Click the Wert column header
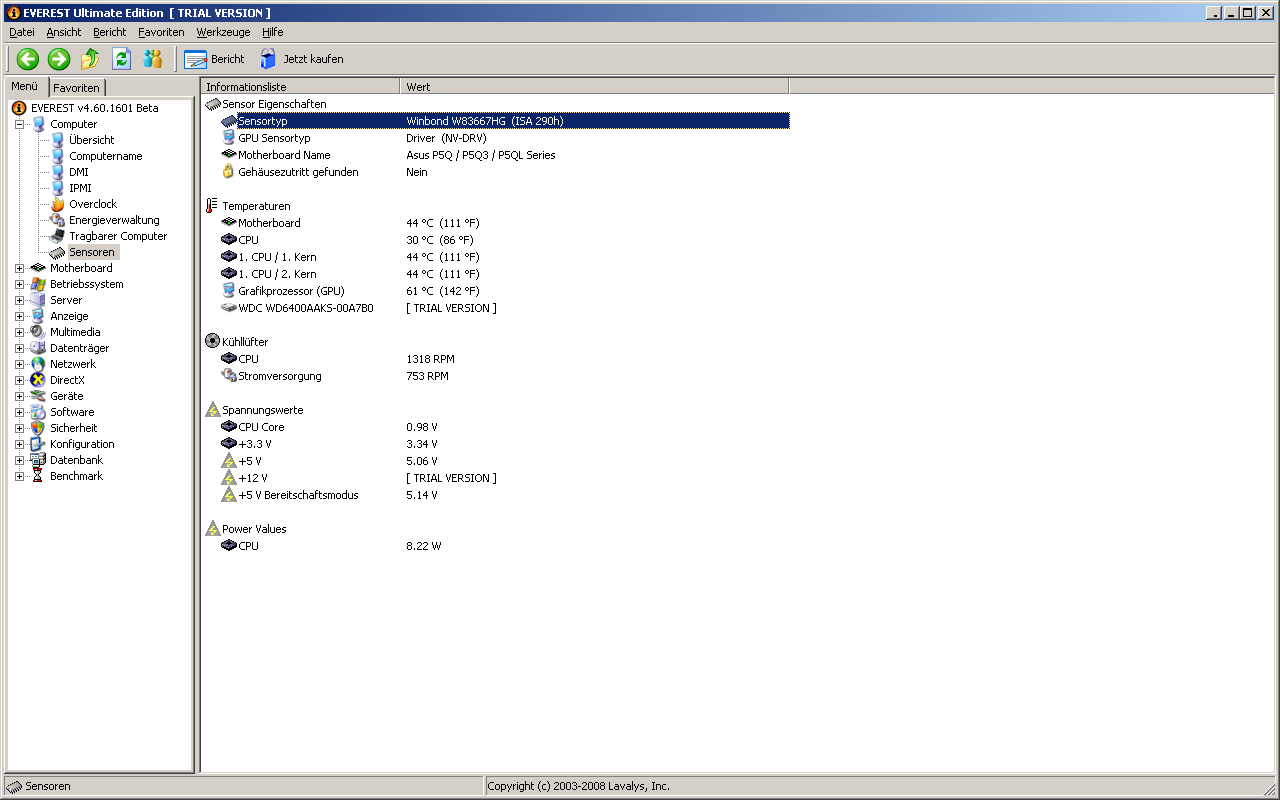The height and width of the screenshot is (800, 1280). click(x=595, y=87)
